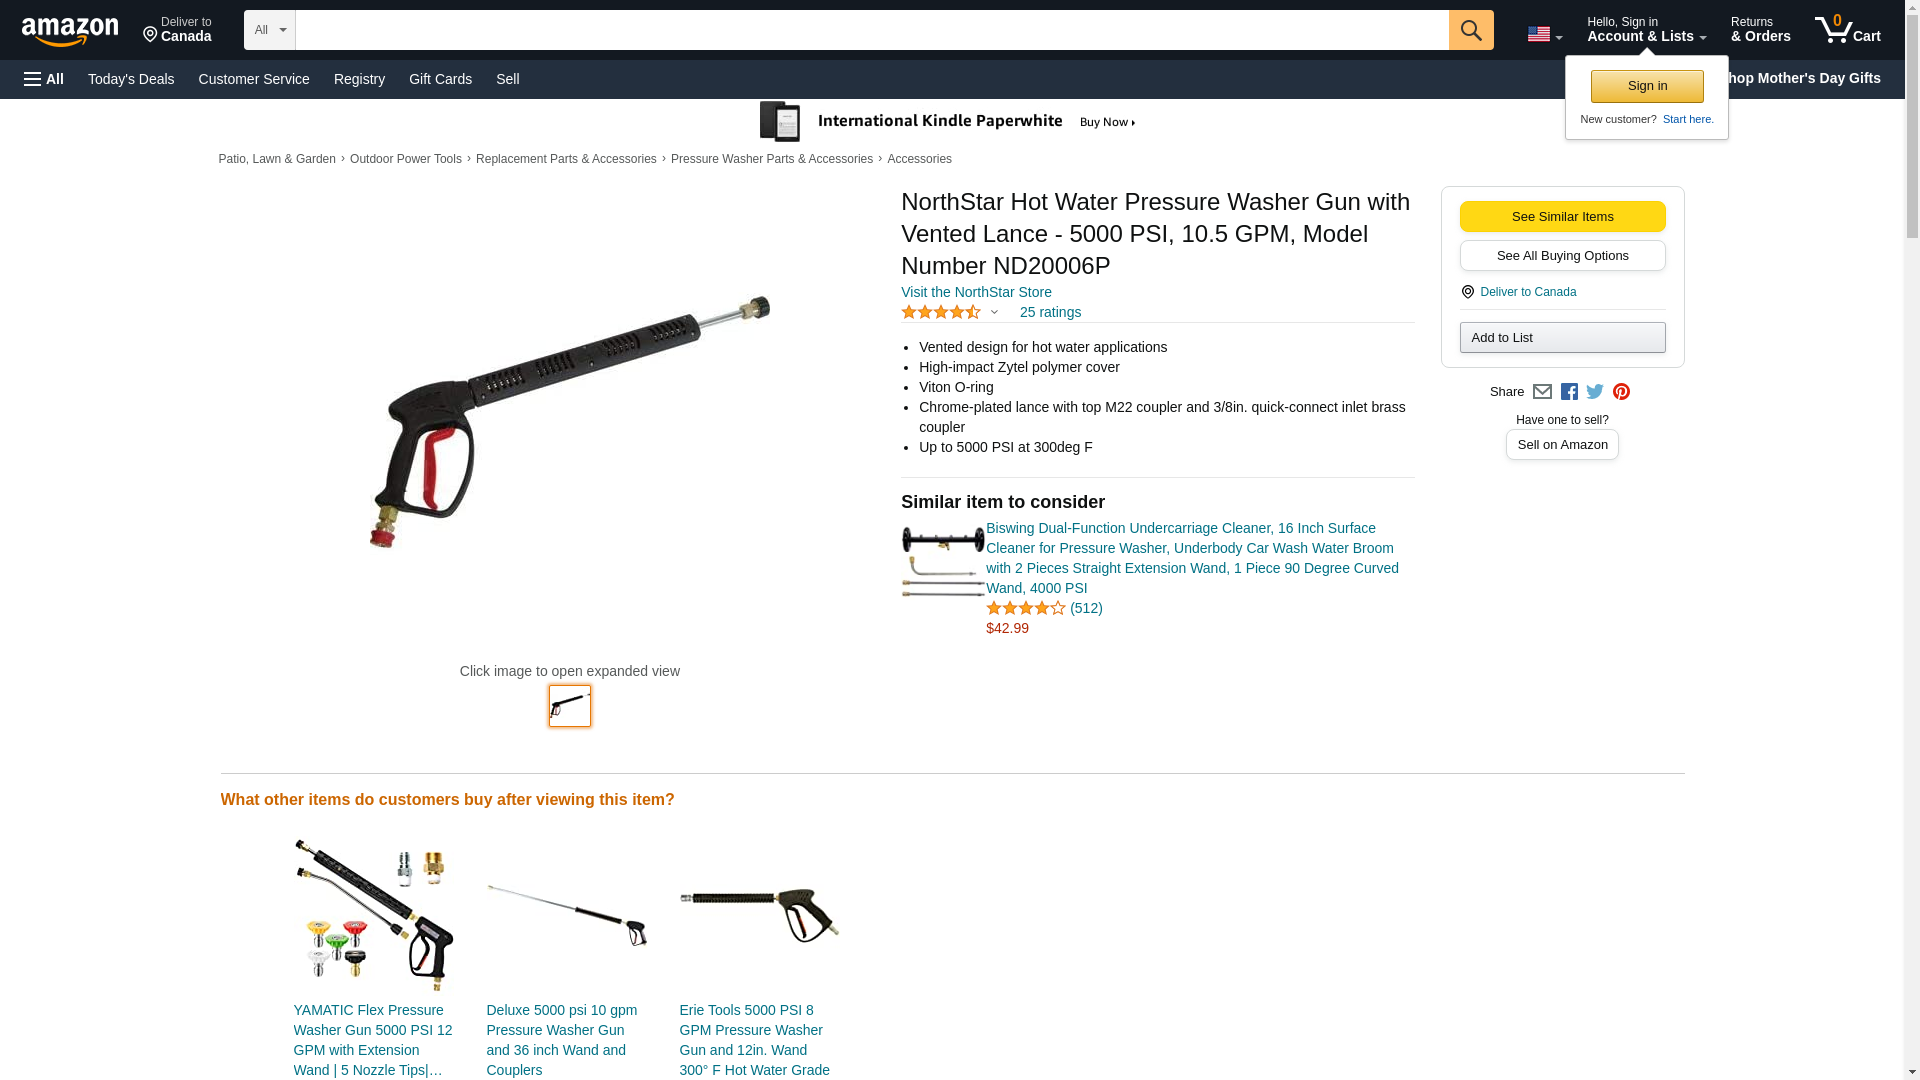Open Gift Cards menu item

tap(440, 79)
